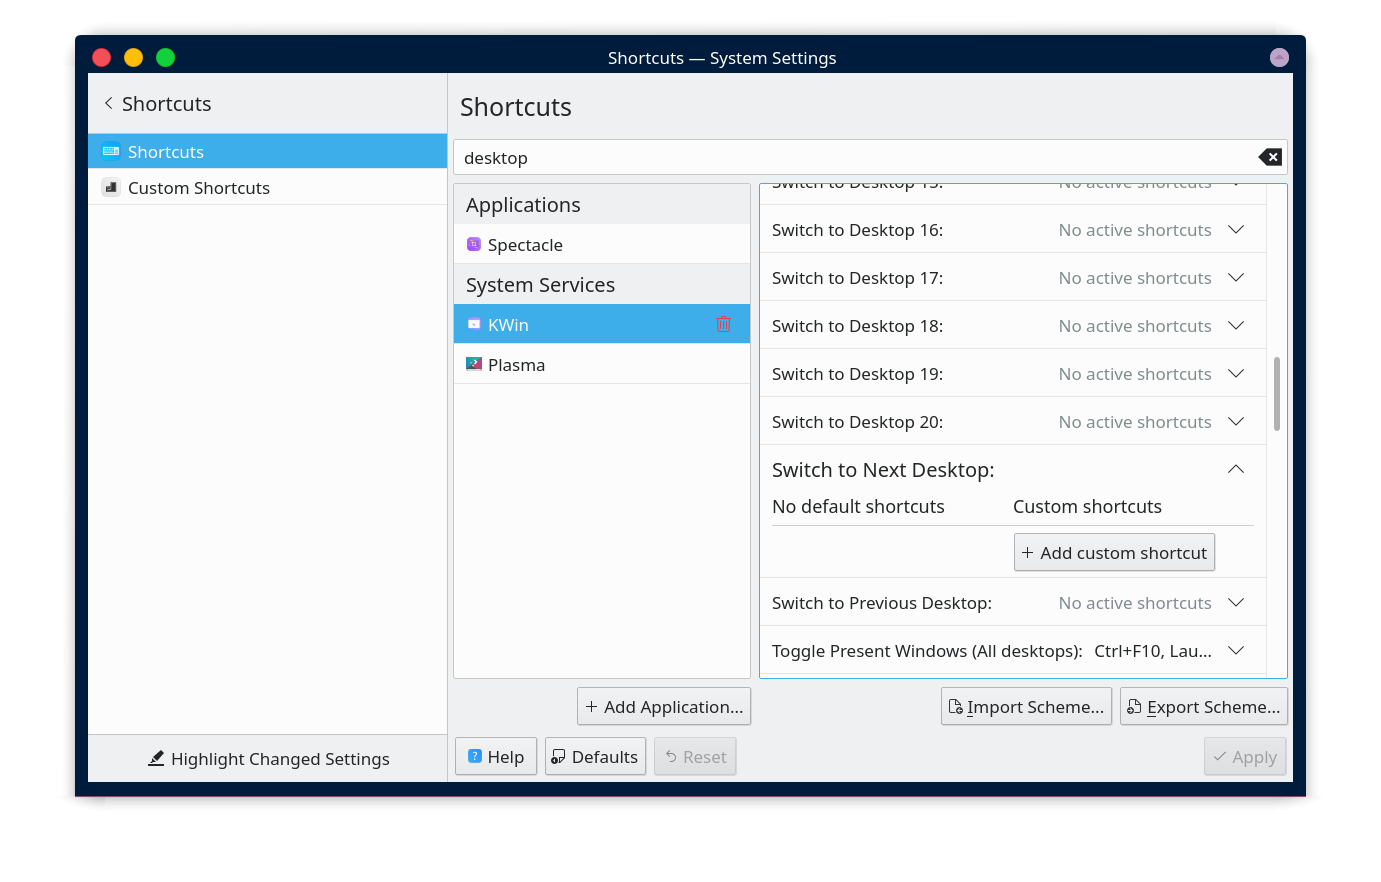The image size is (1381, 882).
Task: Expand Toggle Present Windows (All desktops) entry
Action: 1236,651
